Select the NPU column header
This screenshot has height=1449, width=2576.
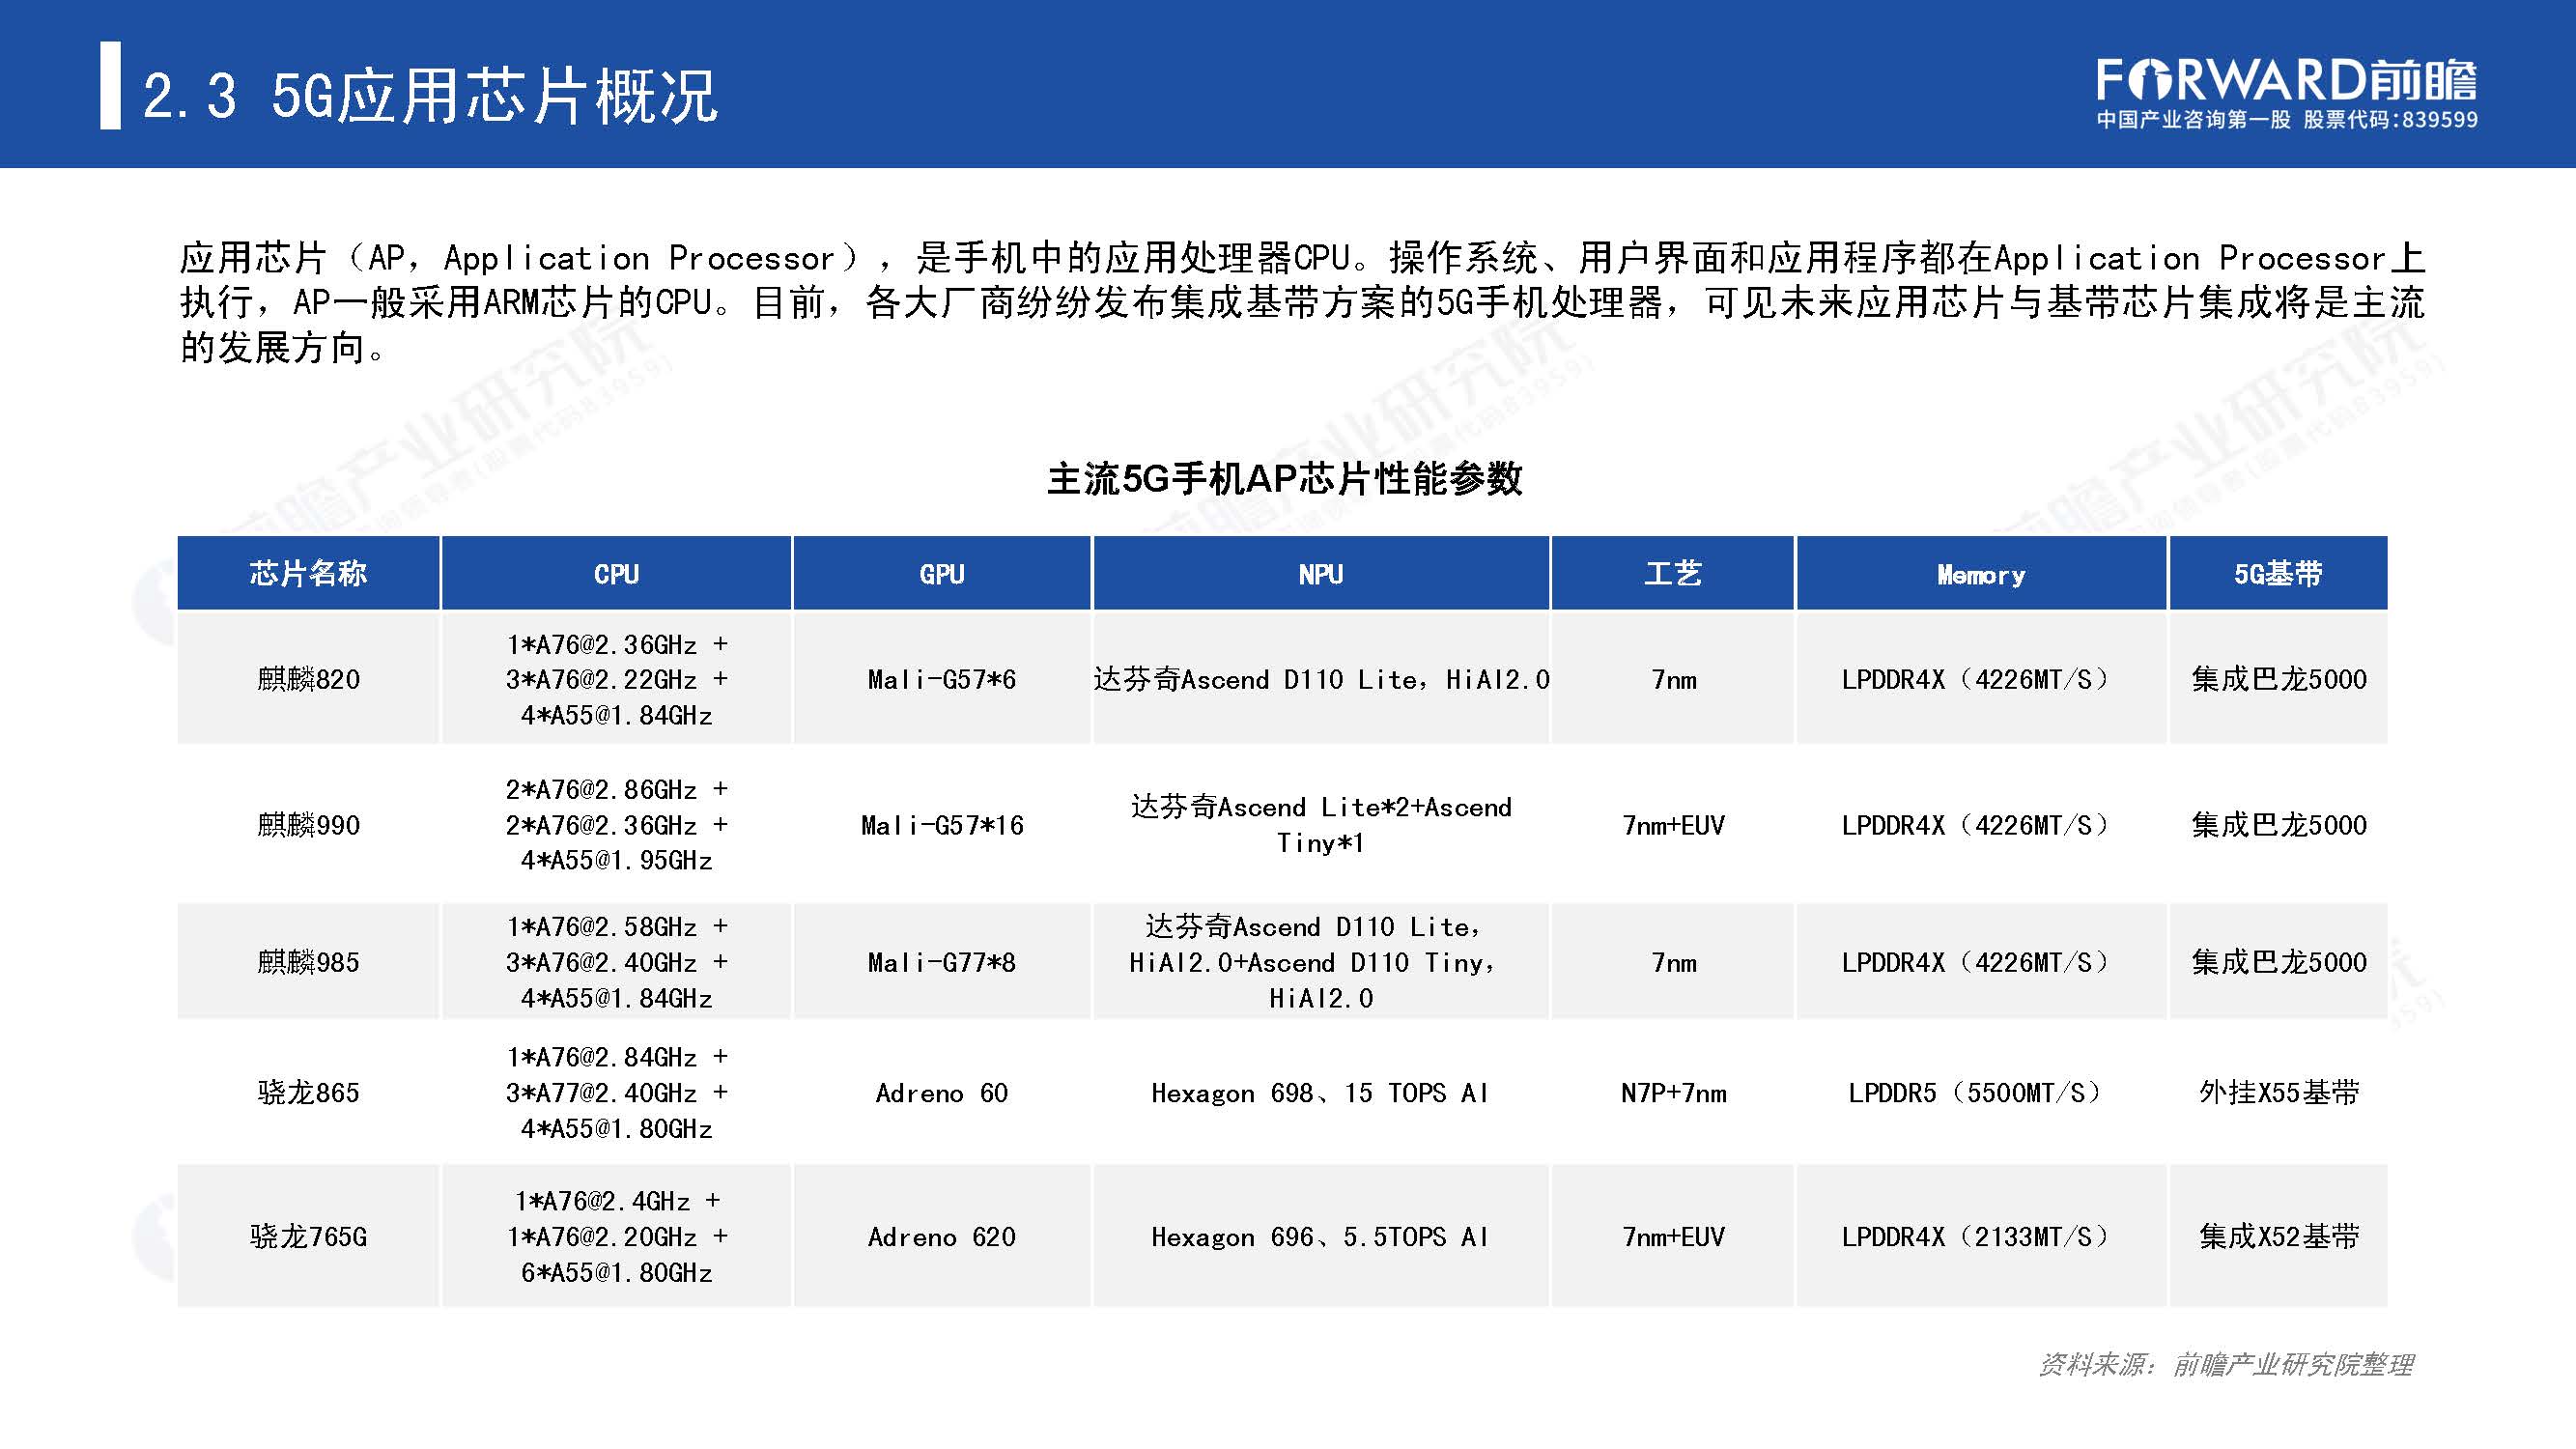click(1318, 573)
